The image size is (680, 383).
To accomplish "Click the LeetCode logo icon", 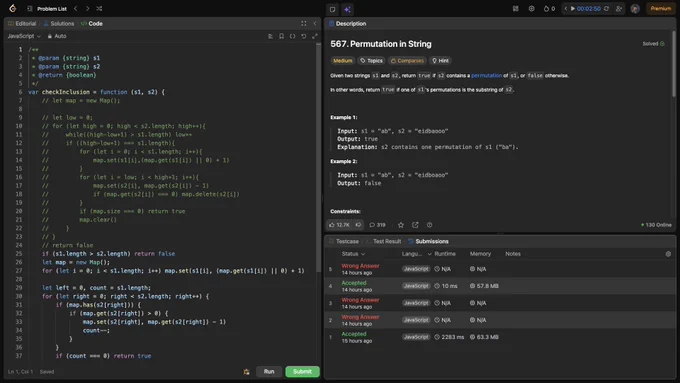I will 13,8.
